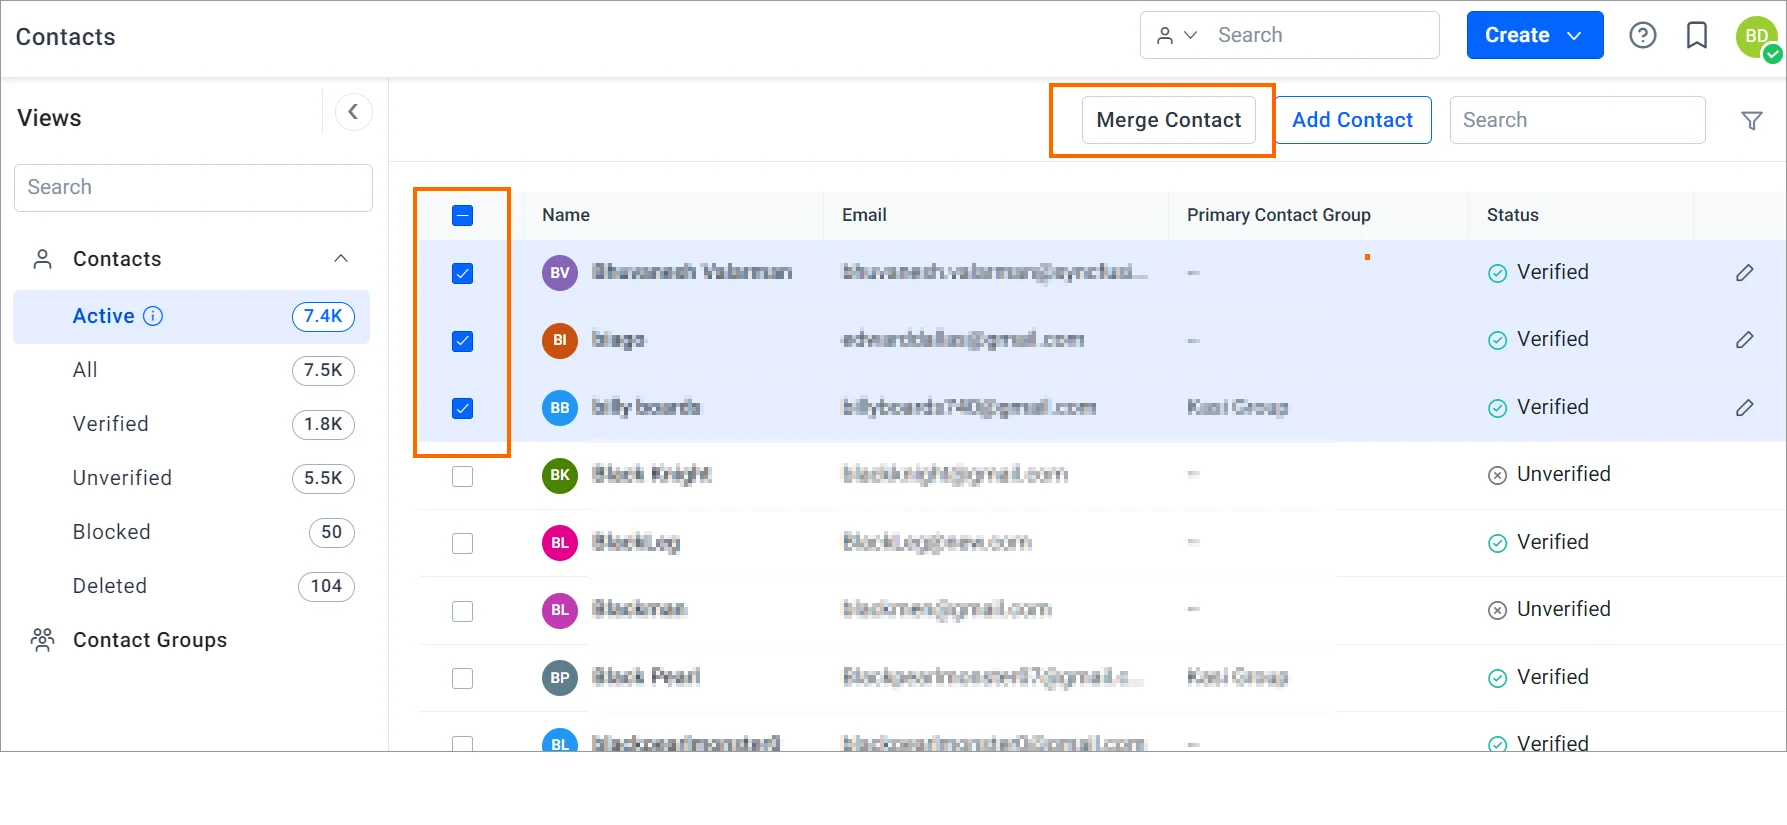Toggle the select-all header checkbox
The image size is (1787, 825).
462,215
